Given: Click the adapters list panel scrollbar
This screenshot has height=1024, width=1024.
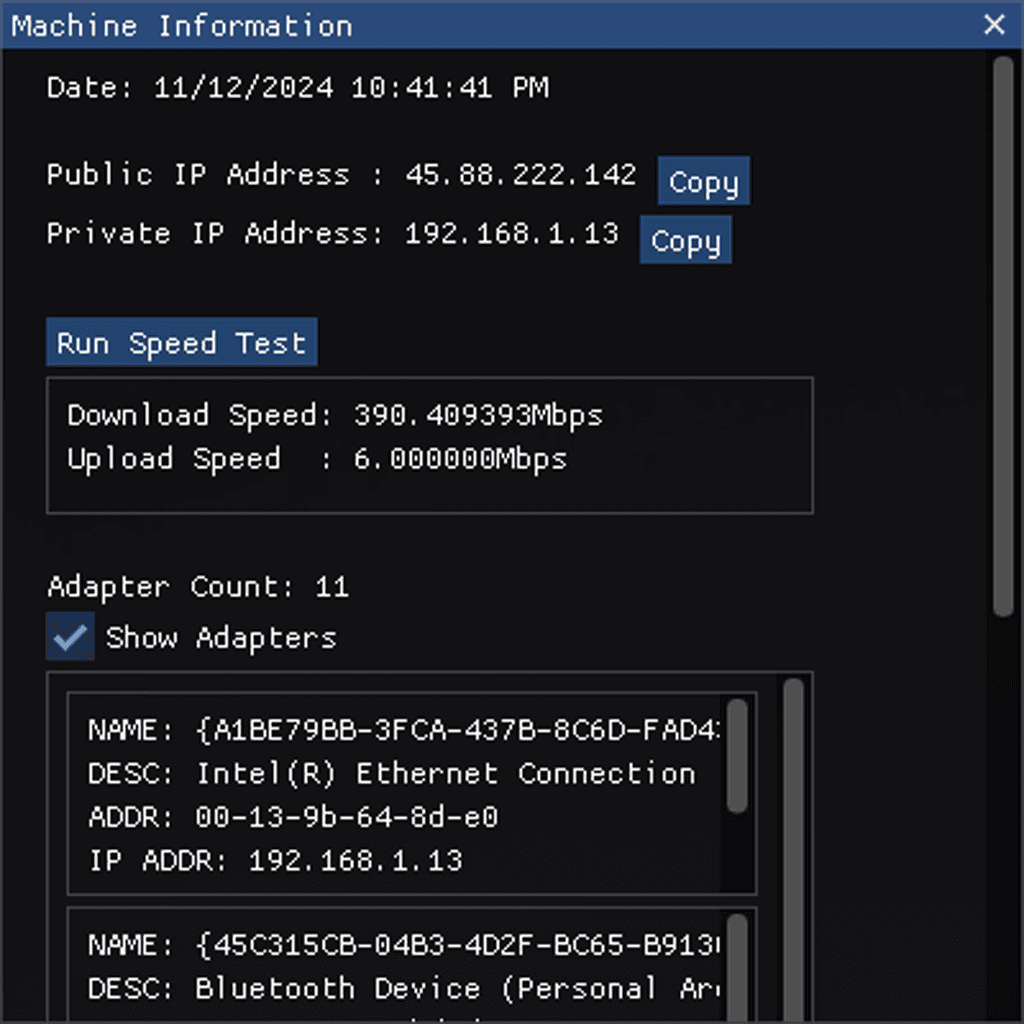Looking at the screenshot, I should pyautogui.click(x=793, y=850).
